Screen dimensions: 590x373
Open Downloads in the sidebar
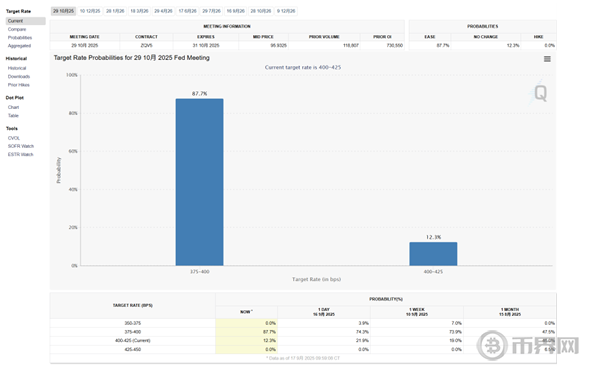19,77
